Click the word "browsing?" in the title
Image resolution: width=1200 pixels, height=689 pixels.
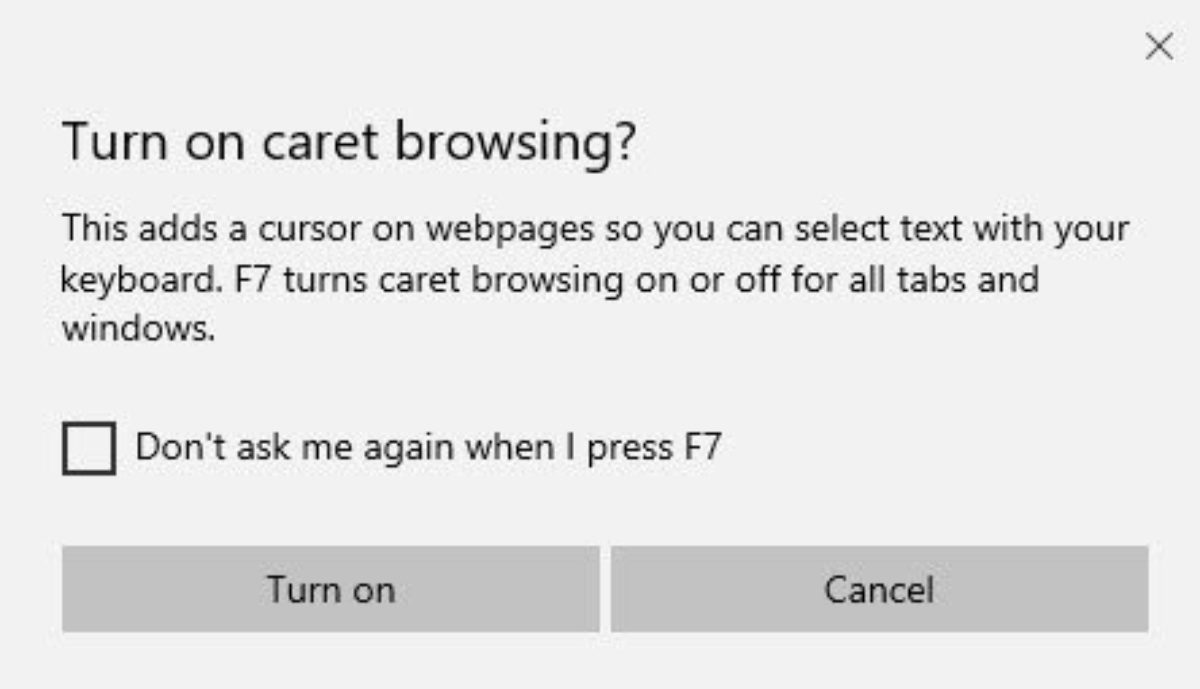pos(516,143)
